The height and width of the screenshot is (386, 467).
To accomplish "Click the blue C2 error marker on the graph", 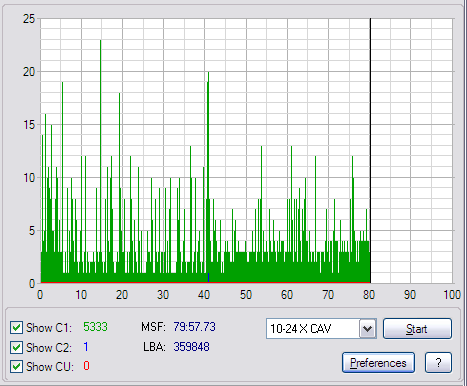I will point(208,277).
